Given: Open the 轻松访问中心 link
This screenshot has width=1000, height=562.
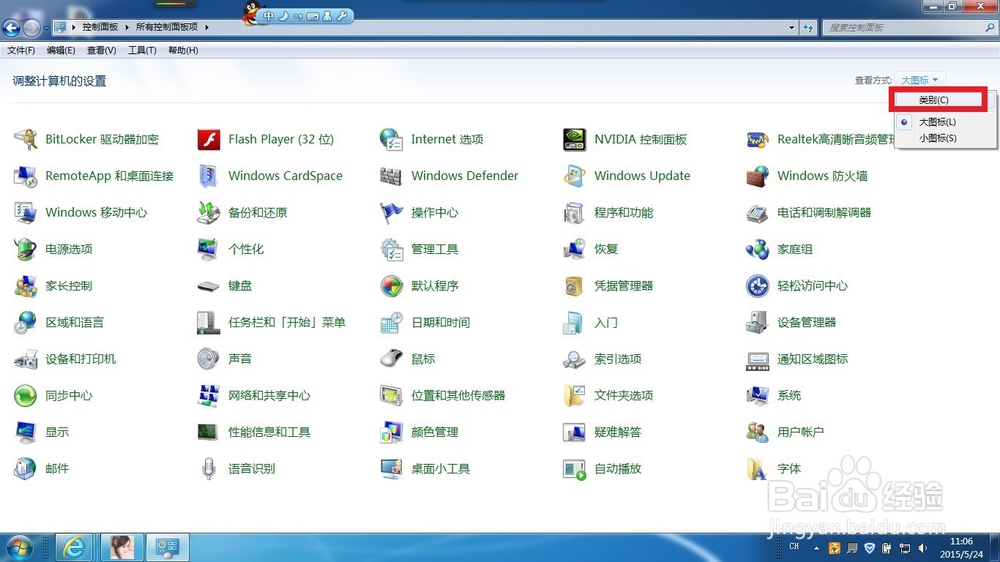Looking at the screenshot, I should (x=812, y=286).
